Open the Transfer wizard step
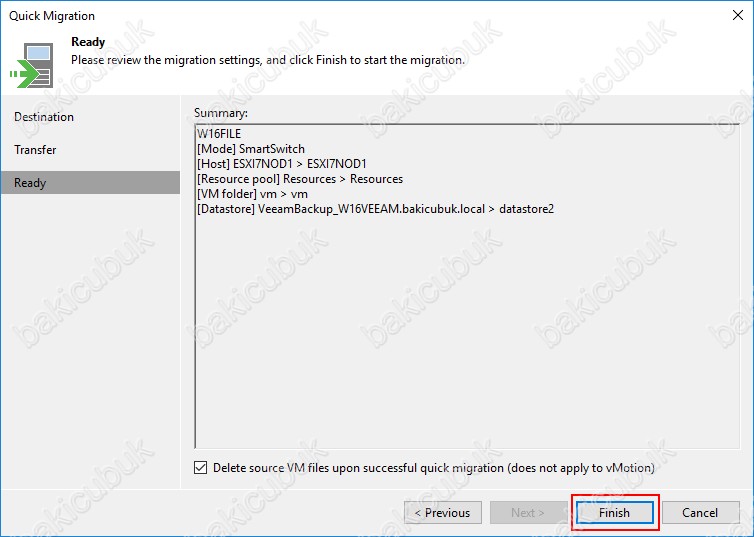Screen dimensions: 754x537 pos(35,150)
